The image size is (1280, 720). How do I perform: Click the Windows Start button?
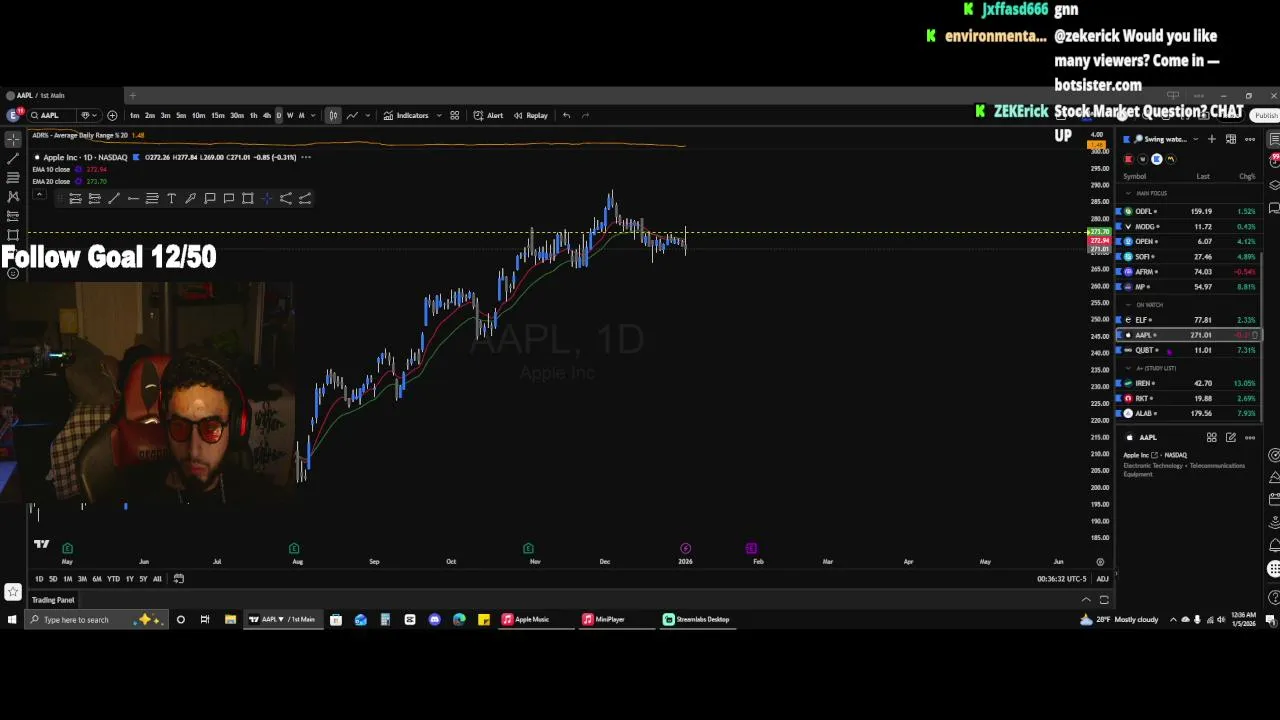[x=12, y=620]
